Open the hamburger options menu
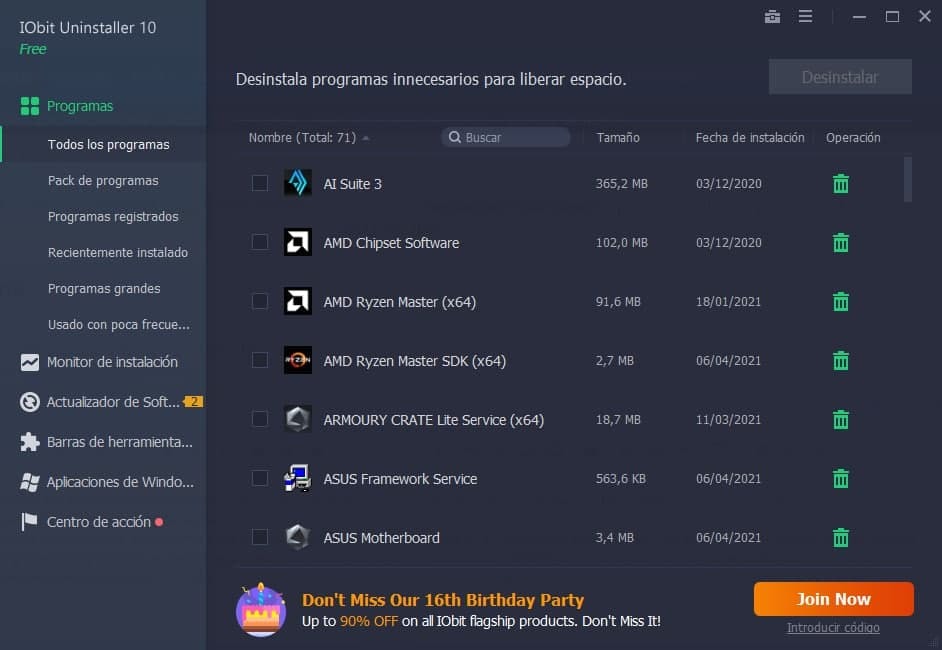Image resolution: width=942 pixels, height=650 pixels. click(805, 16)
